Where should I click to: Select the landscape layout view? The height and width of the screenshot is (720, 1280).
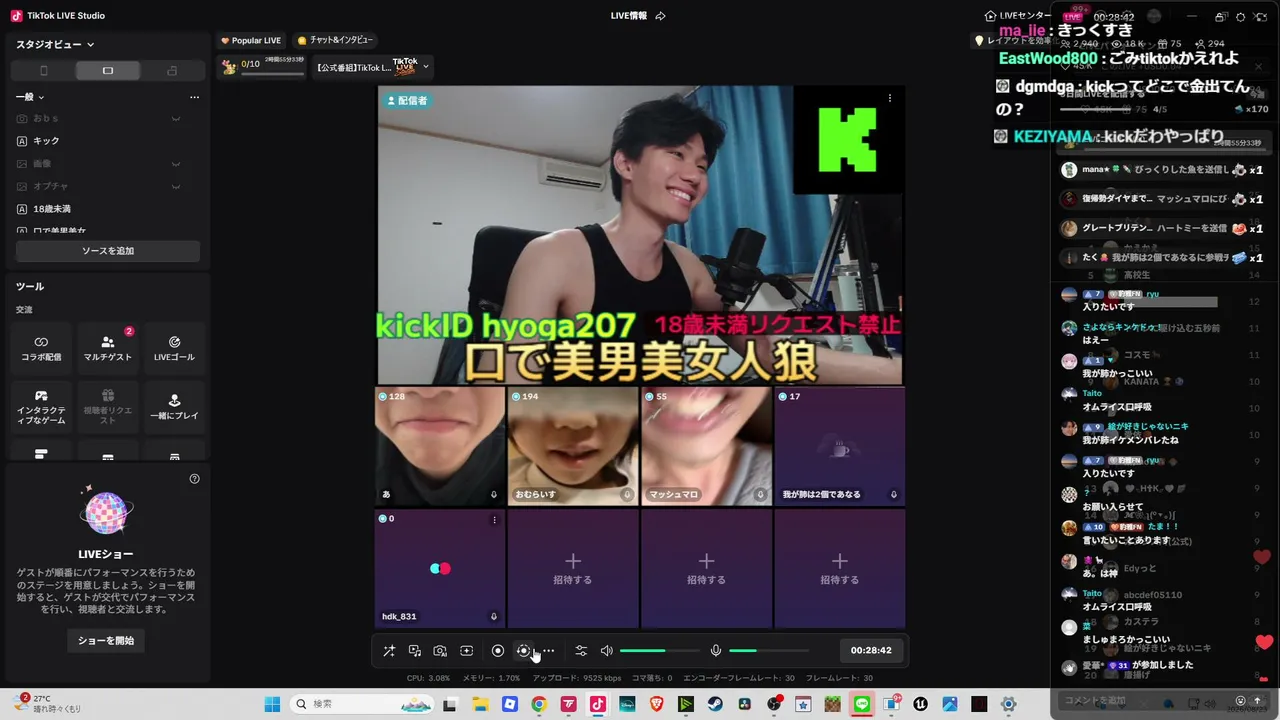[108, 71]
